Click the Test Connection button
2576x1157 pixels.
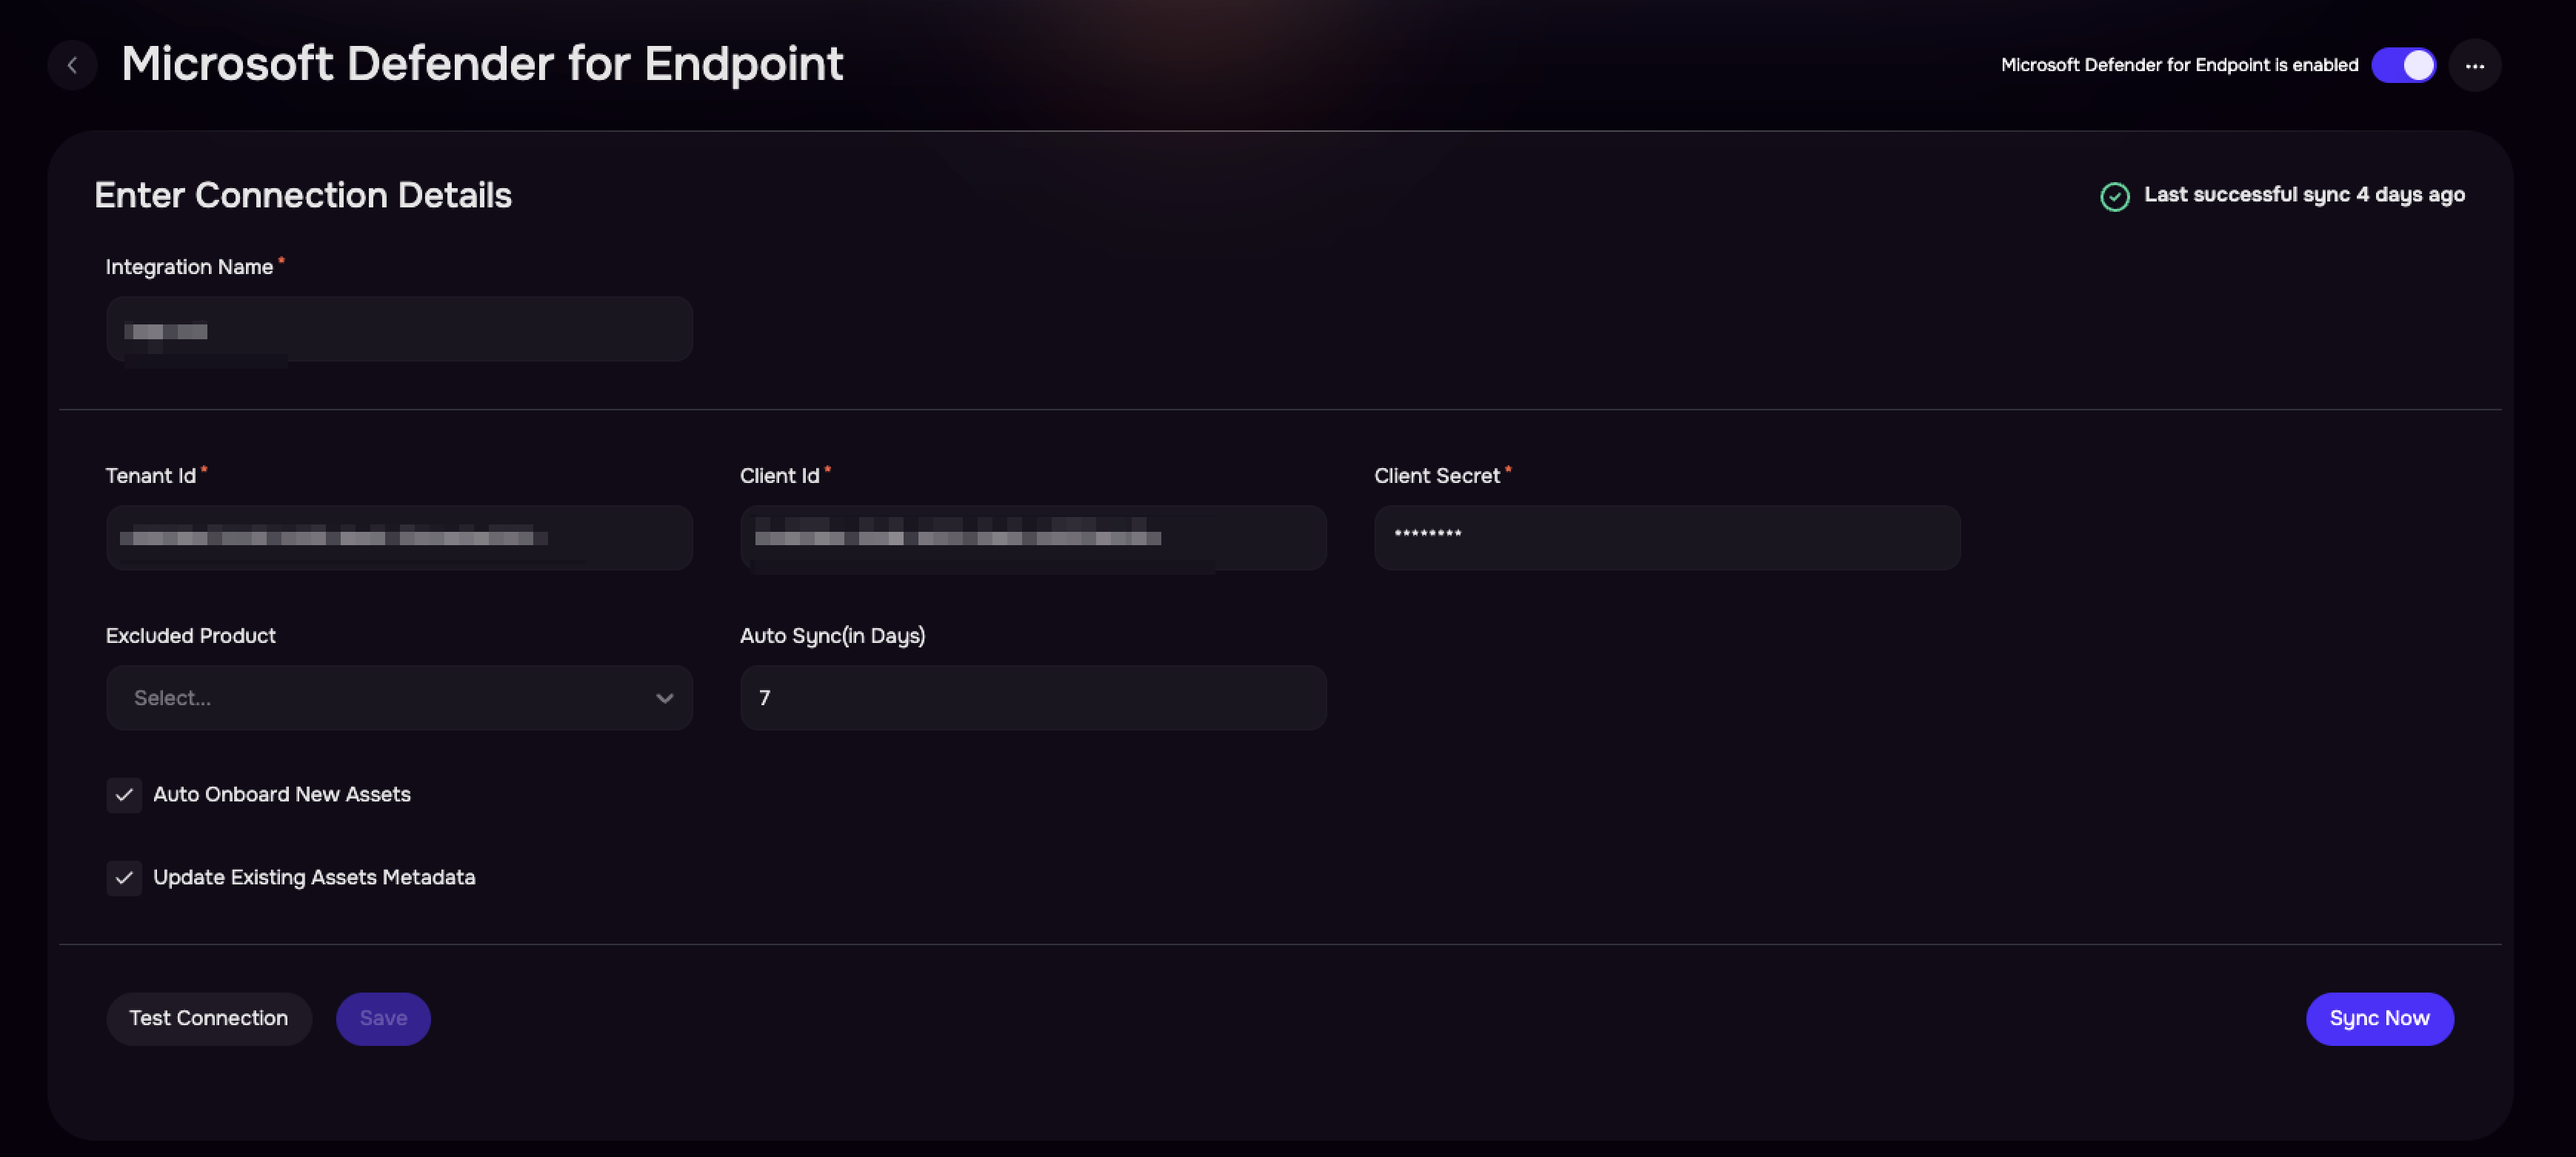(209, 1018)
